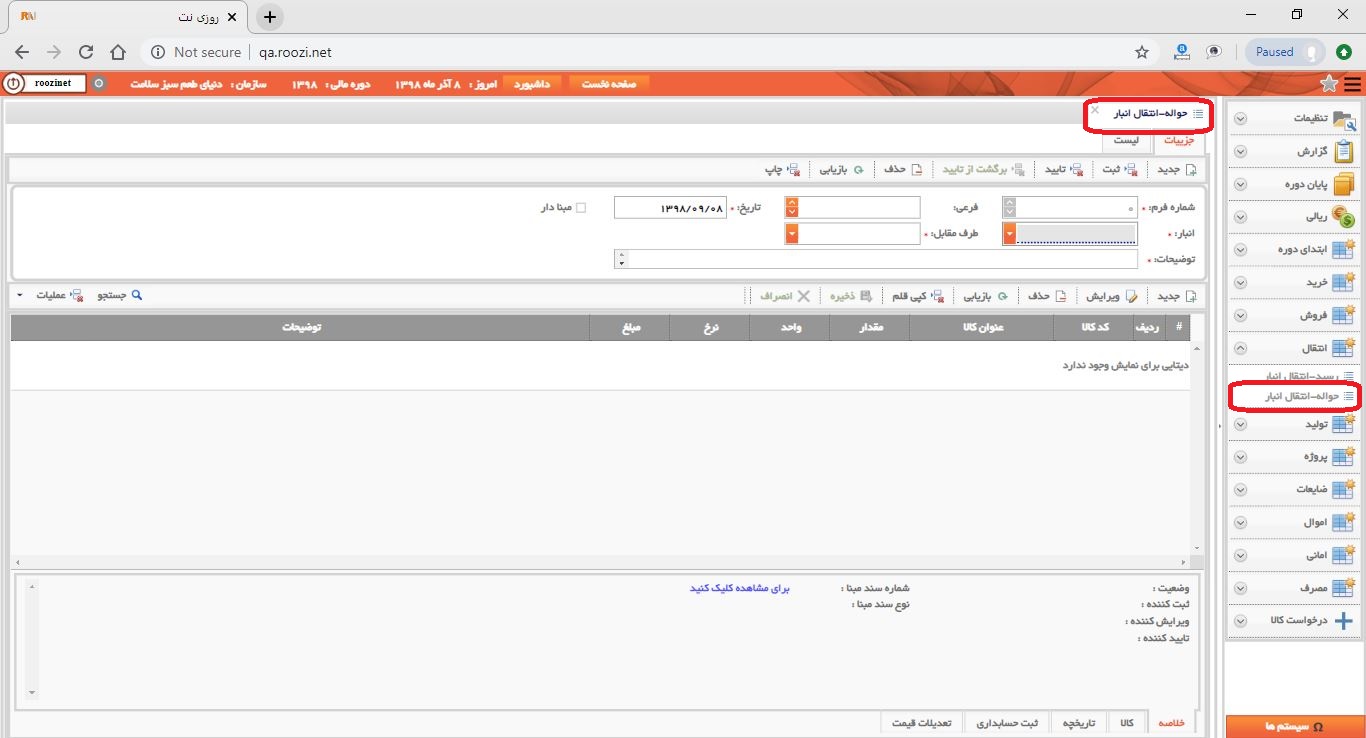This screenshot has width=1366, height=738.
Task: Click the برای مشاهده کلیک کنید link
Action: click(x=739, y=588)
